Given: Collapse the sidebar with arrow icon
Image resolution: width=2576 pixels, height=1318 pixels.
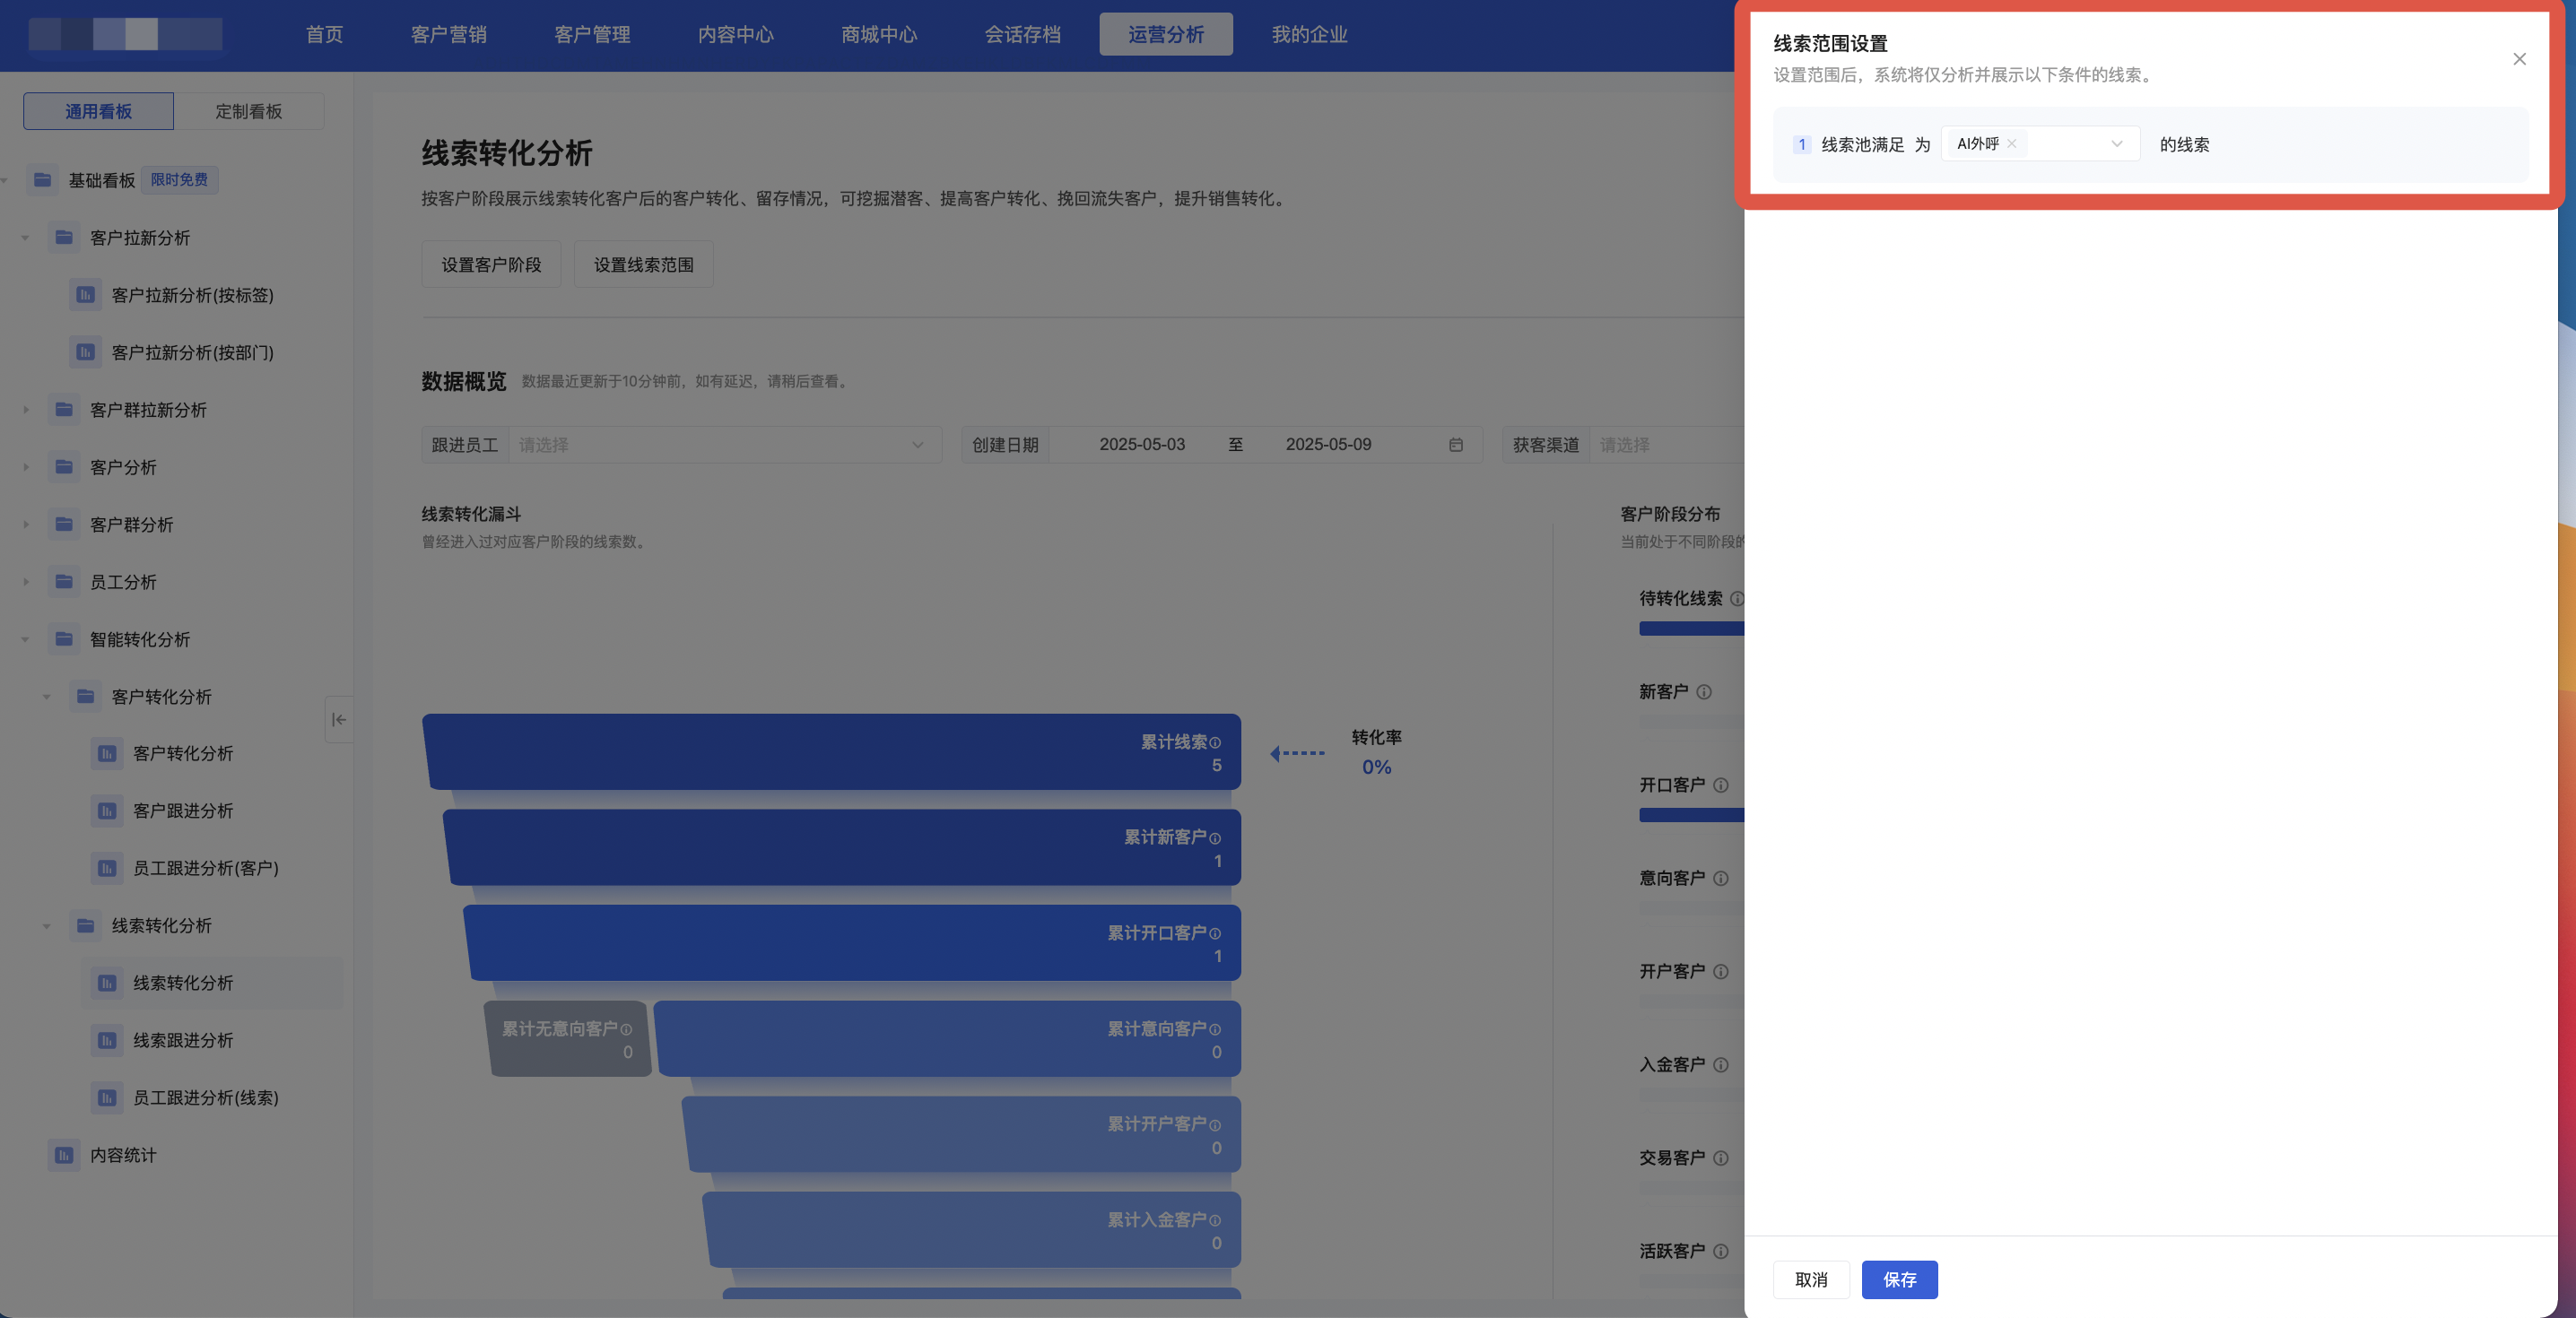Looking at the screenshot, I should coord(339,719).
